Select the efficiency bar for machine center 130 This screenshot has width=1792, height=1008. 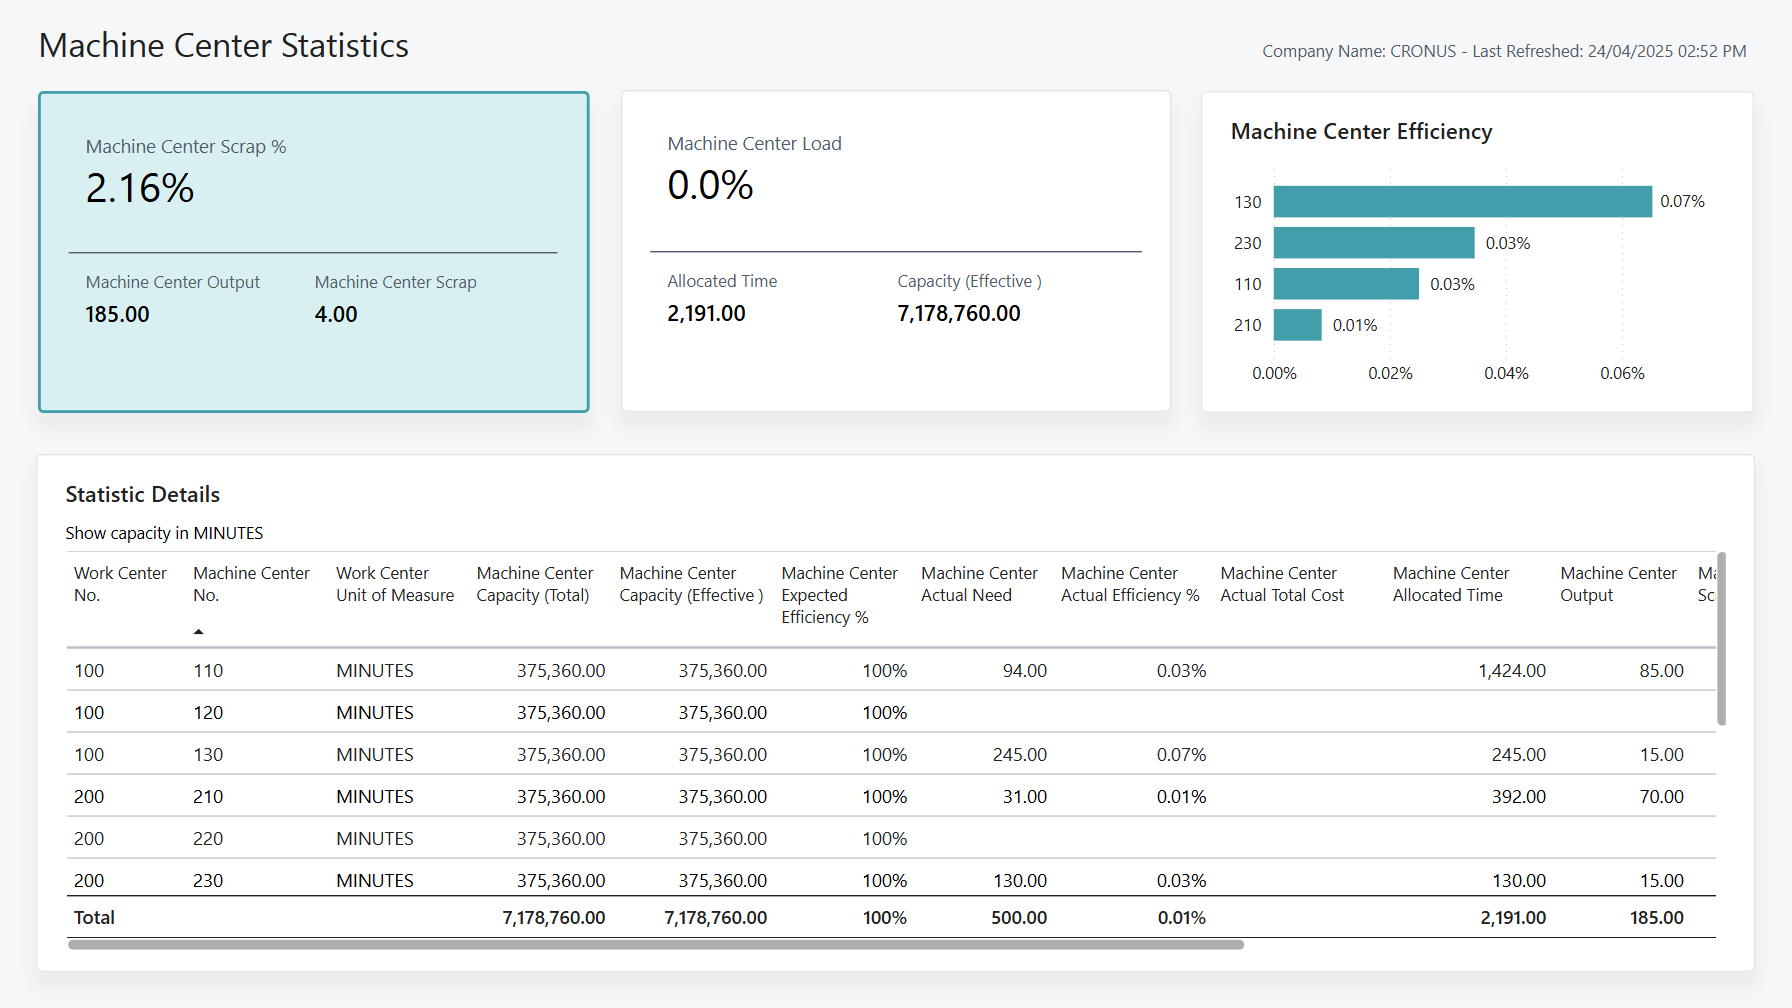[1460, 201]
